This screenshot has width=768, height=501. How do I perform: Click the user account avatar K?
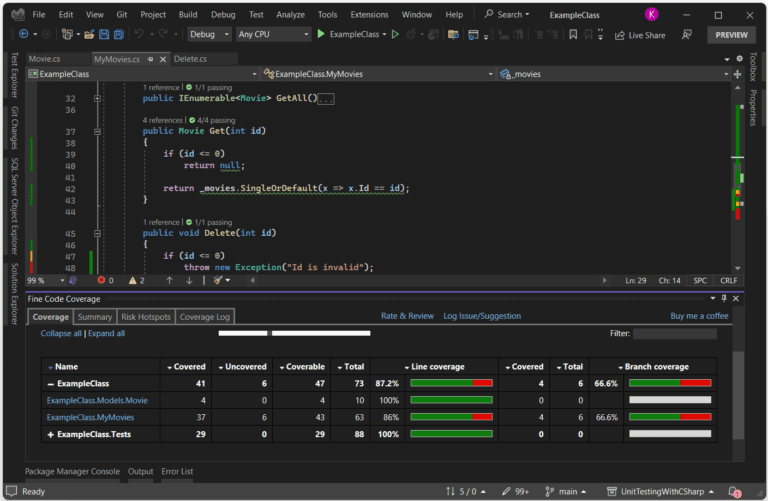651,14
